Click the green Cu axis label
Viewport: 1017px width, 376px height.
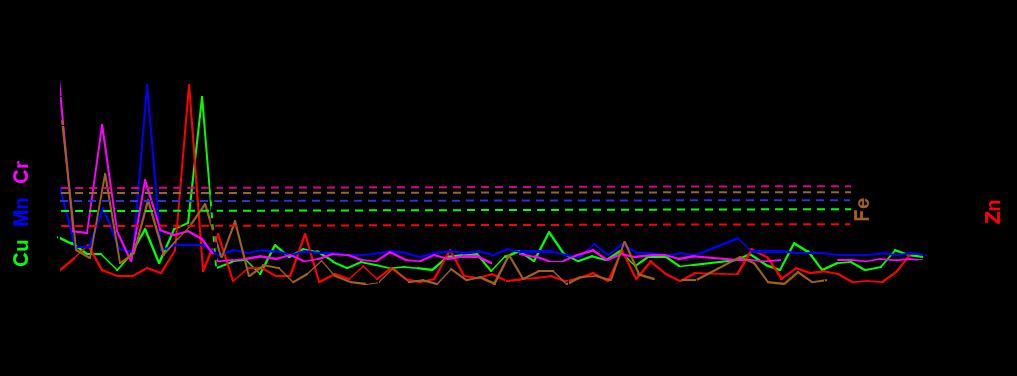(21, 252)
